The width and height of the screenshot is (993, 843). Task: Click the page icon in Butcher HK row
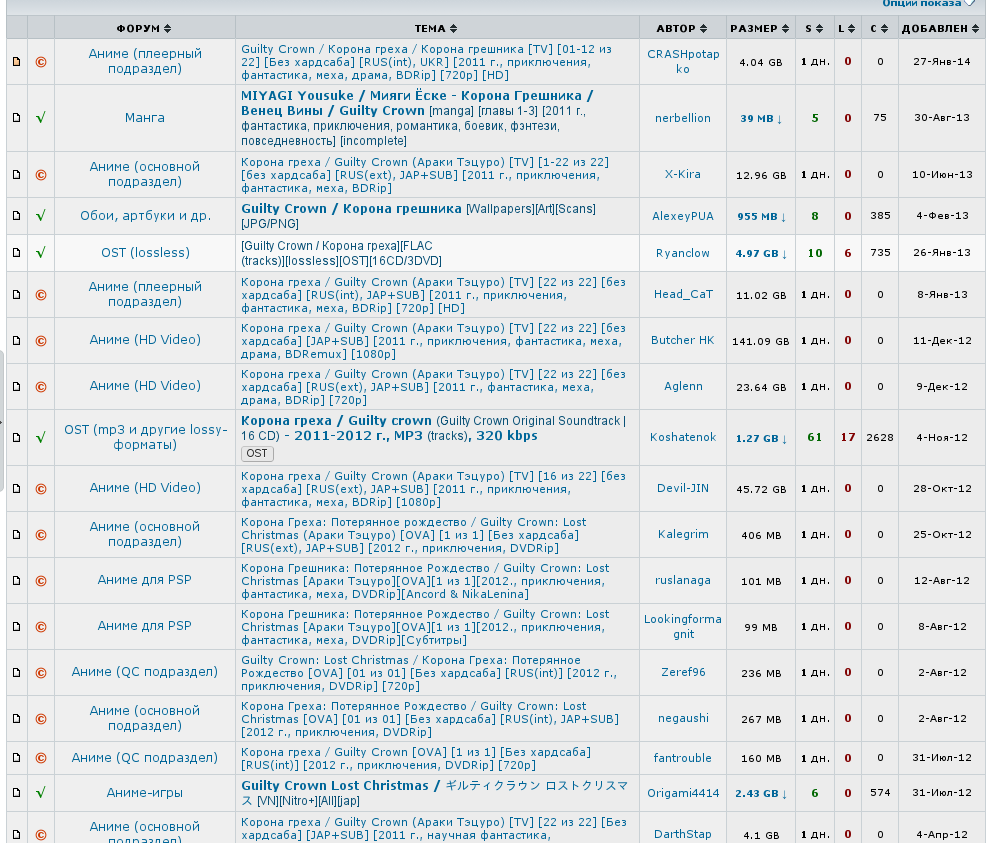(x=17, y=341)
